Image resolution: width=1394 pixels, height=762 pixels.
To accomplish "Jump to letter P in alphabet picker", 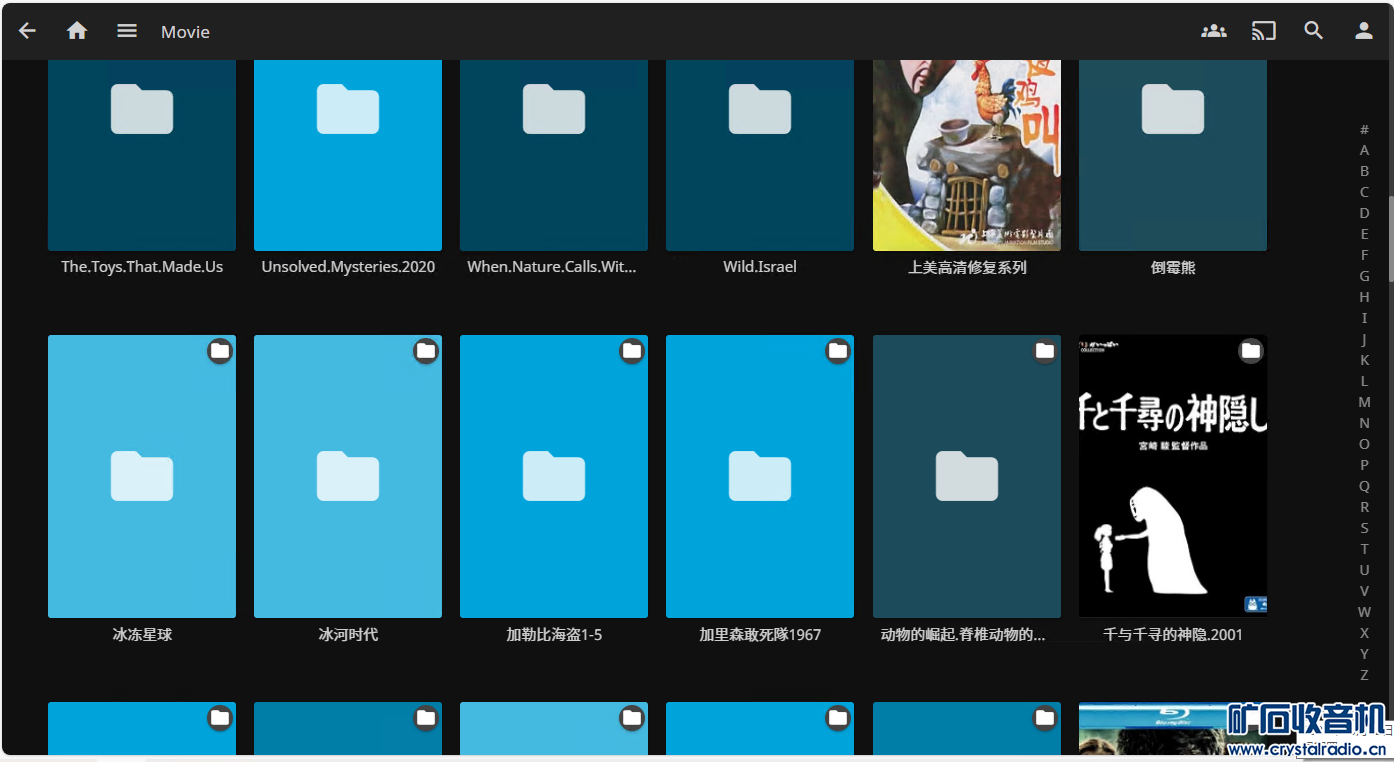I will [x=1364, y=465].
